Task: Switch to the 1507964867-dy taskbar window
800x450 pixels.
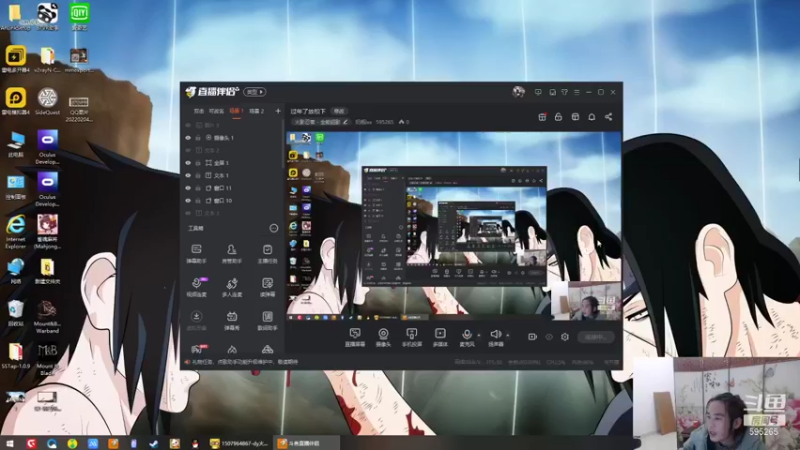Action: (240, 443)
